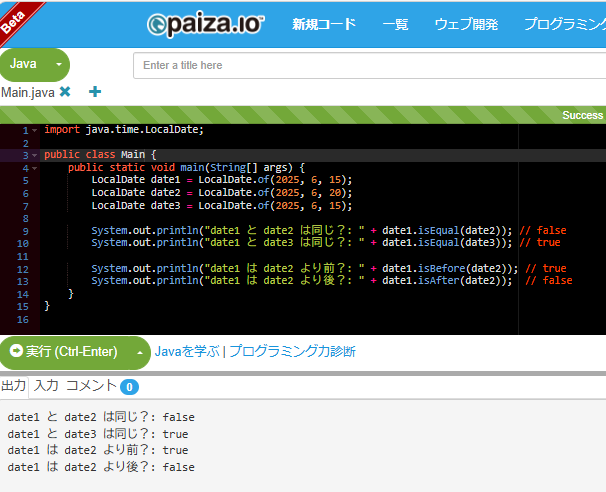Open ウェブ開発 in the navigation bar
606x492 pixels.
(x=466, y=24)
